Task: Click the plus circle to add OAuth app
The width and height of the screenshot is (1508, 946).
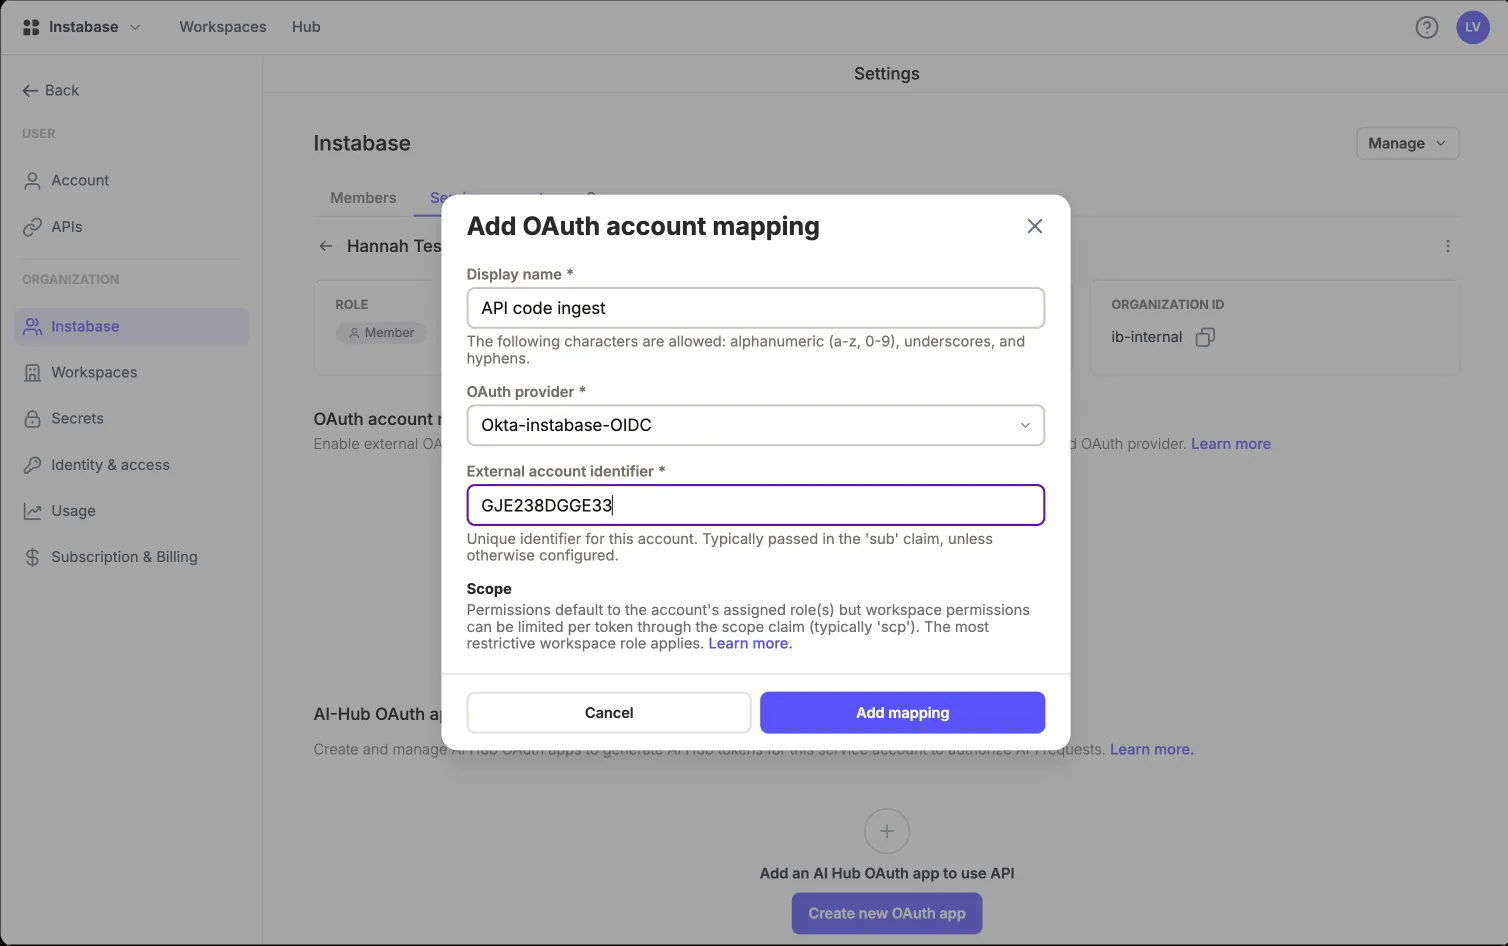Action: (887, 831)
